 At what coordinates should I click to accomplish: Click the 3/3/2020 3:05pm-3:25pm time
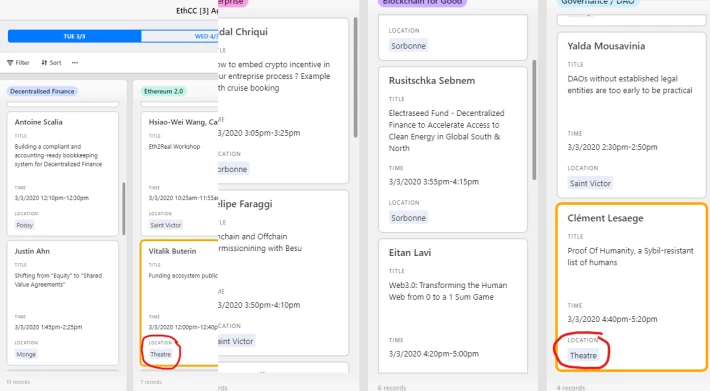point(259,133)
